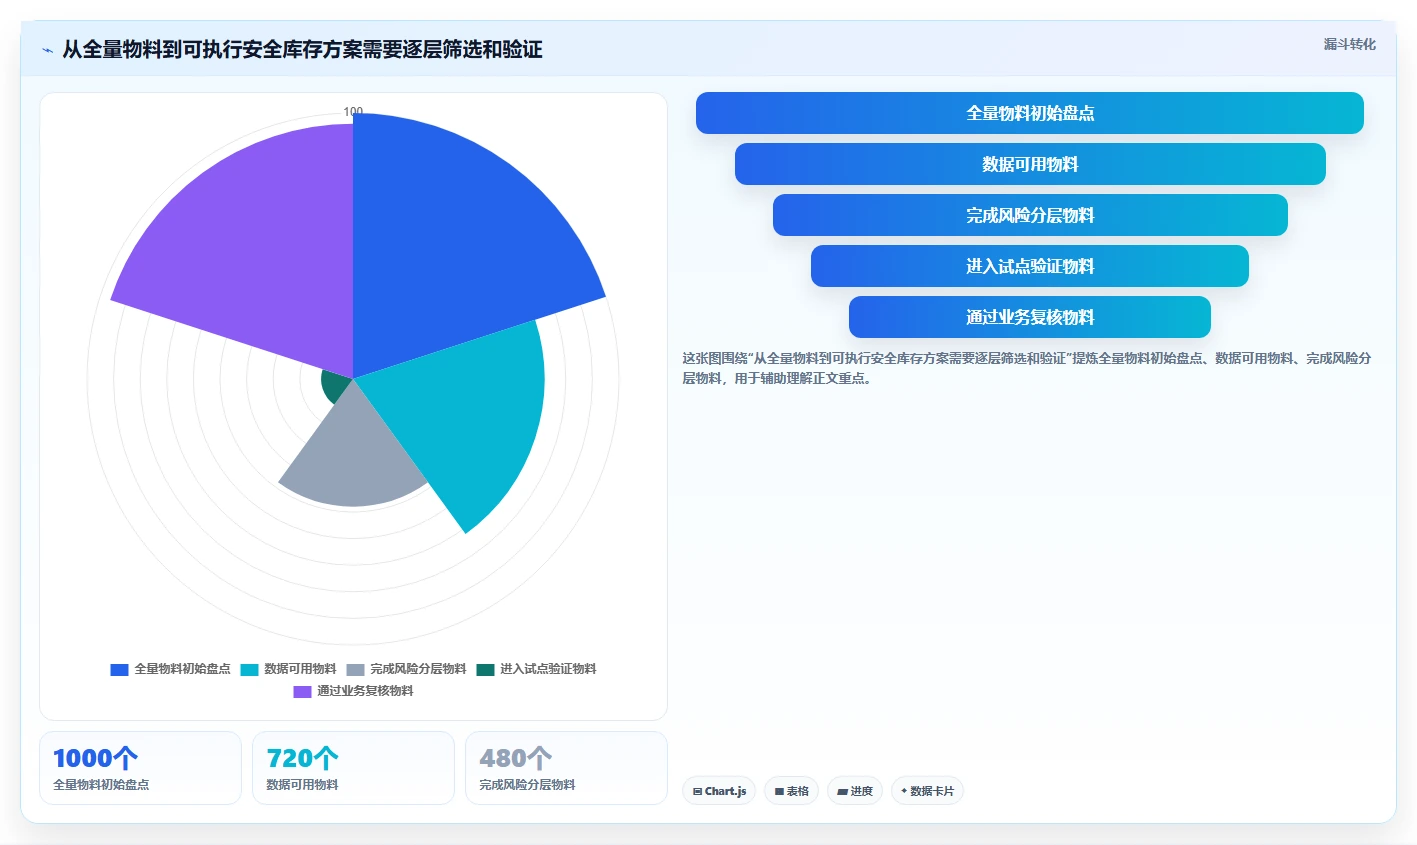Screen dimensions: 1417x845
Task: Toggle 数据可用物料 legend color box
Action: [249, 669]
